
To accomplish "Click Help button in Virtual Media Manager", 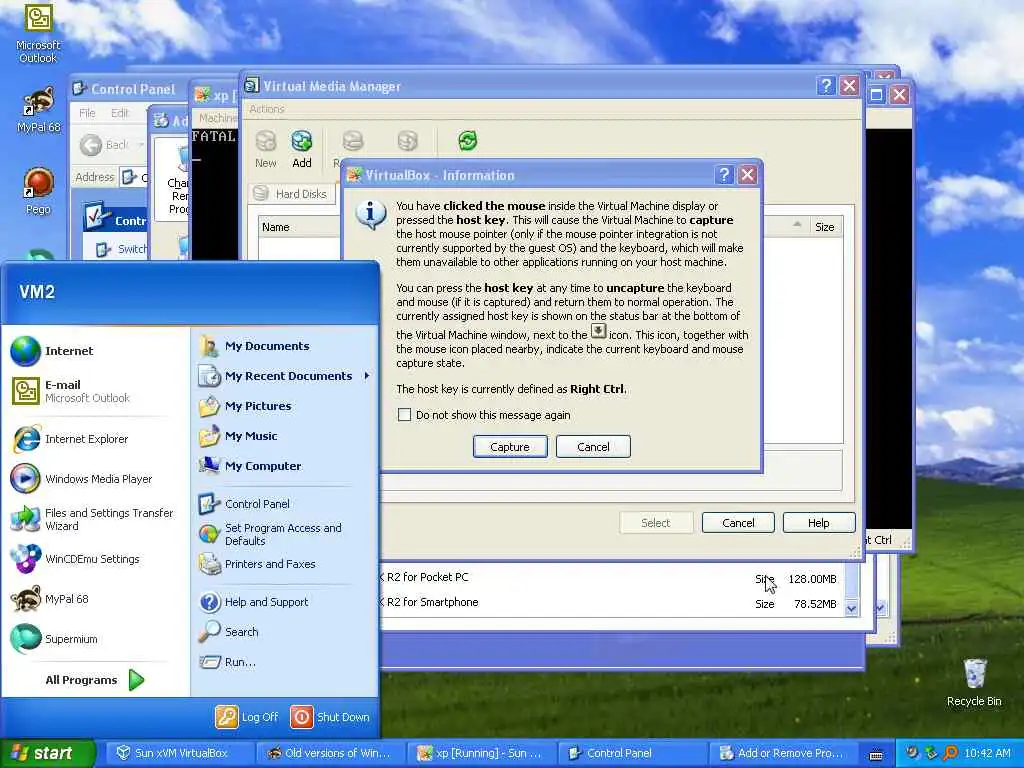I will tap(819, 522).
